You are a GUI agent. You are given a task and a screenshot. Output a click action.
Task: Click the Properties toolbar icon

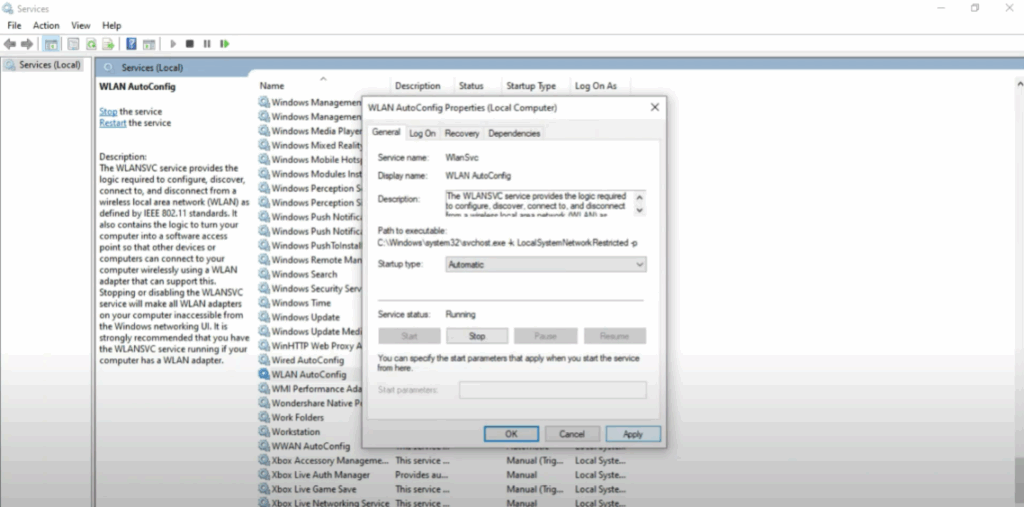click(x=73, y=44)
